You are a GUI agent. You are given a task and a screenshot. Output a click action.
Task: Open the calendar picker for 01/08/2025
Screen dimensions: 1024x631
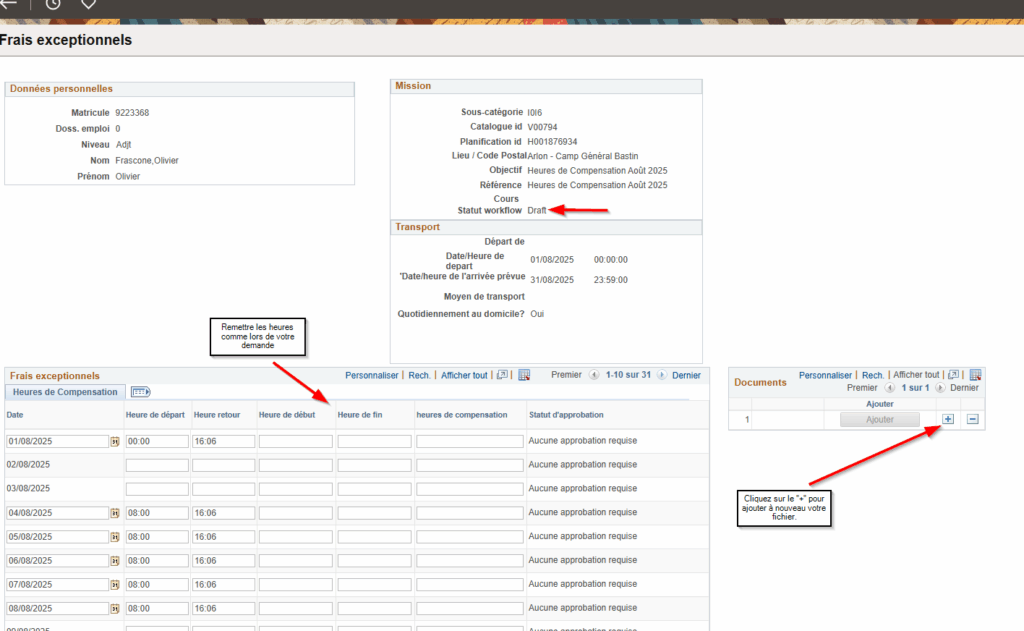(x=114, y=441)
